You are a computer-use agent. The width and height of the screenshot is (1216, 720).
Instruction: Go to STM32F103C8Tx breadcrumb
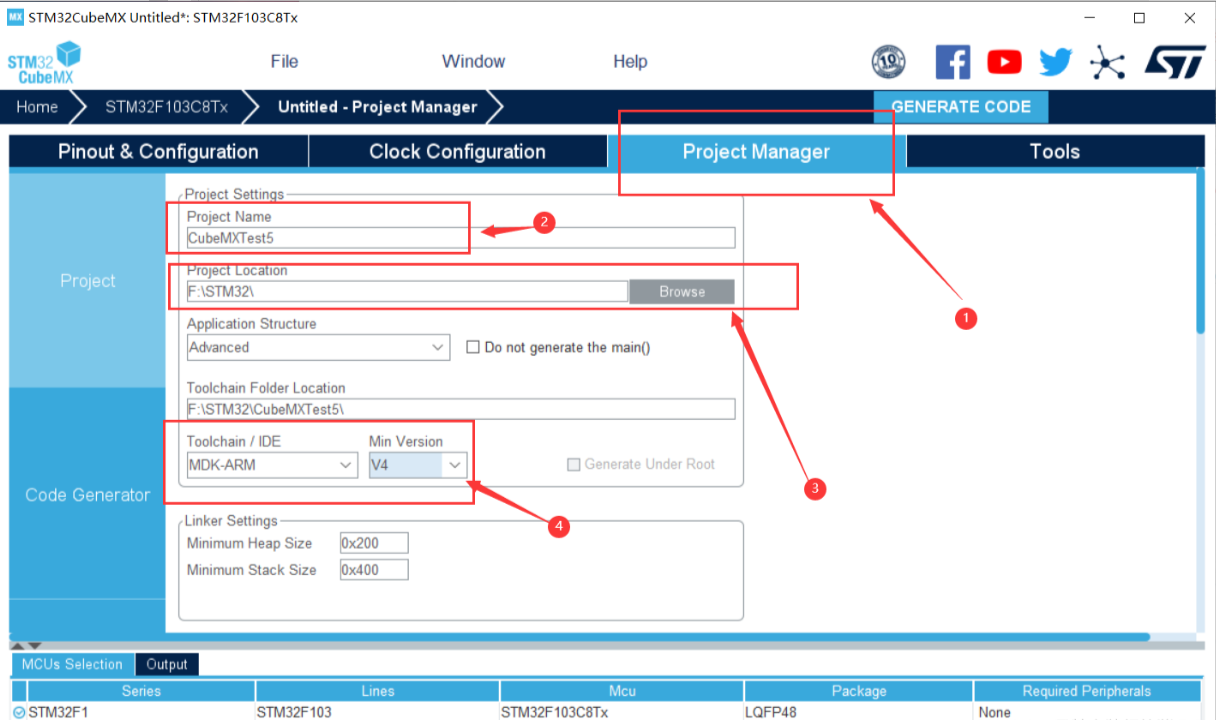coord(167,107)
